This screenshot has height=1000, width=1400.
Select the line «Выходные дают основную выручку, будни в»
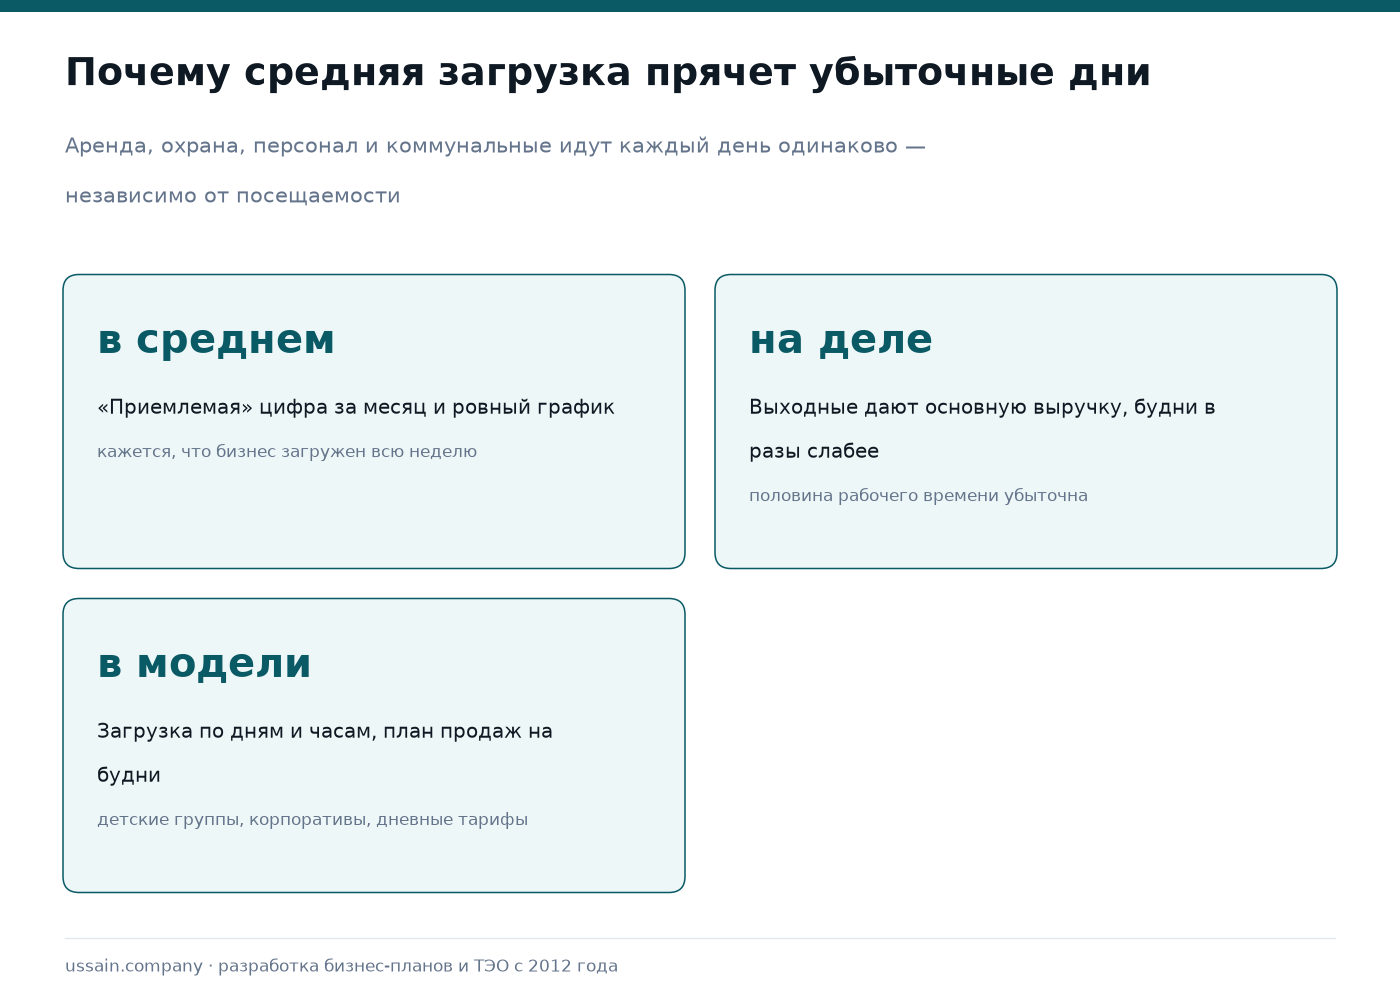pos(982,407)
